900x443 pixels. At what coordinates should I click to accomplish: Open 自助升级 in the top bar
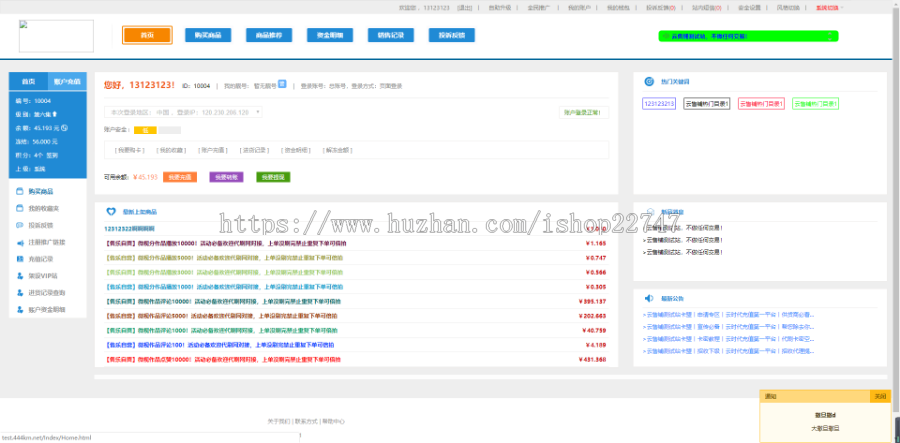[499, 7]
